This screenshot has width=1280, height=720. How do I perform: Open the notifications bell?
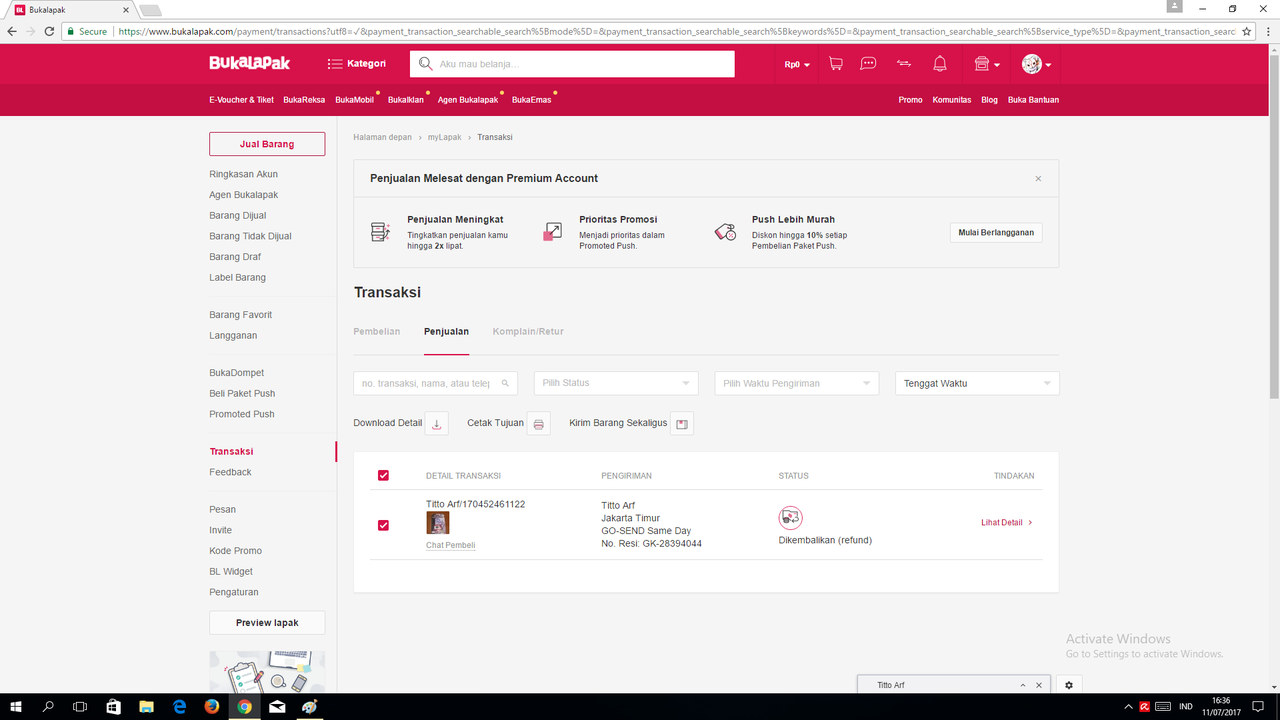[940, 64]
